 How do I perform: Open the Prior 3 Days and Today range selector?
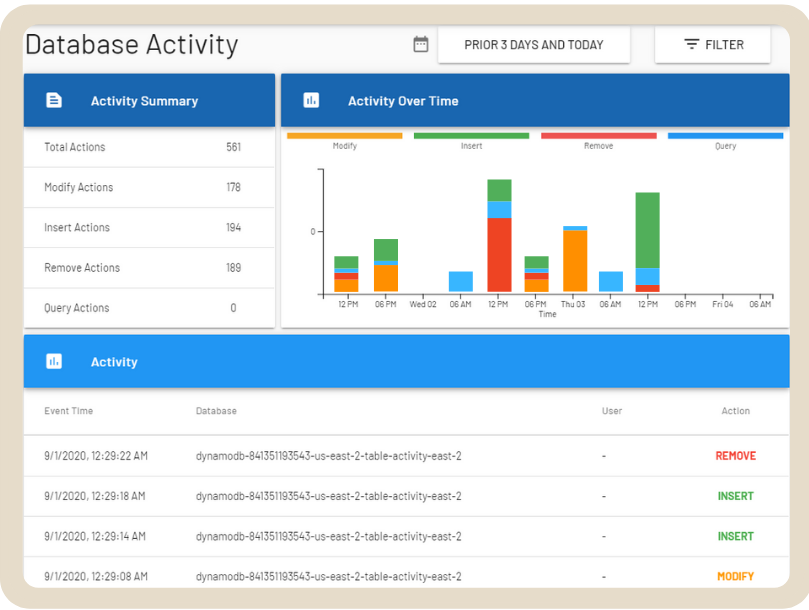pyautogui.click(x=533, y=45)
